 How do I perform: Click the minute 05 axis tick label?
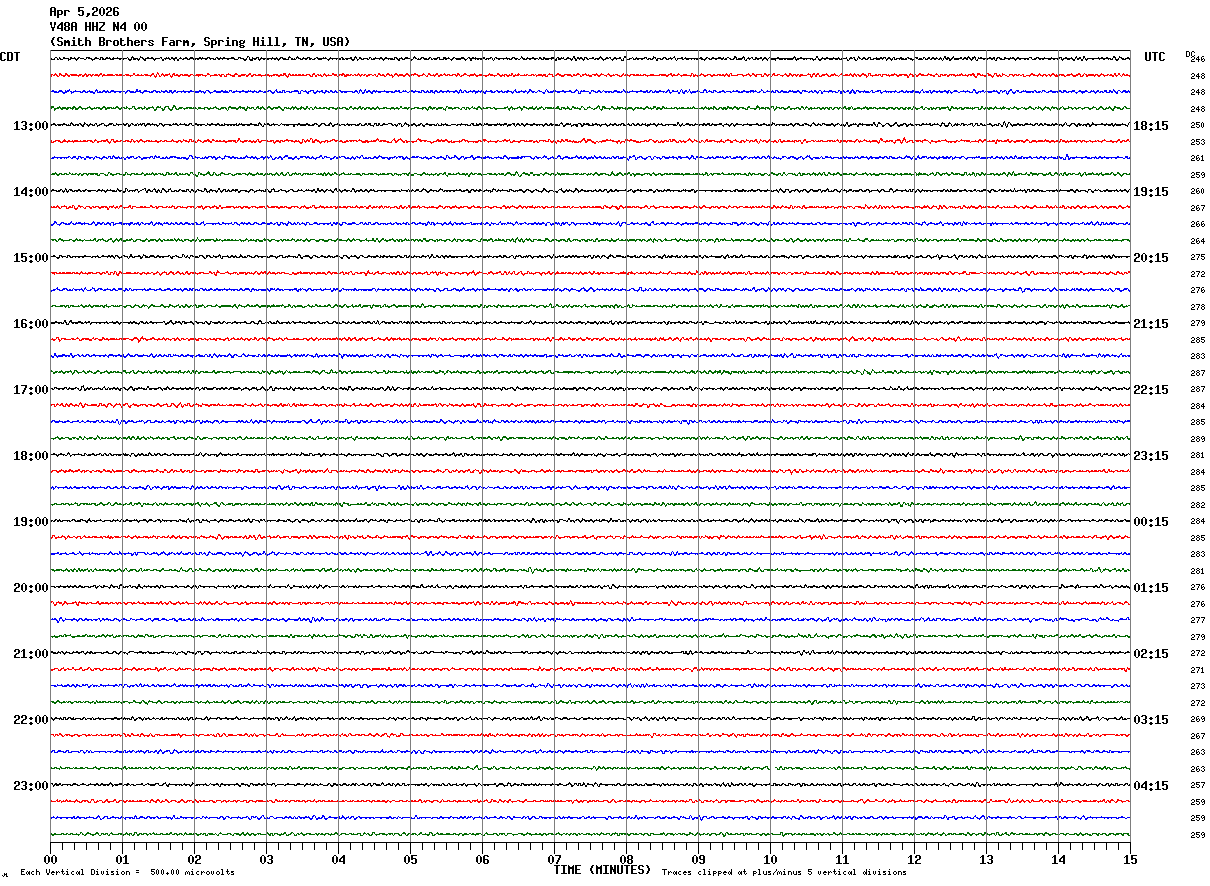[411, 859]
